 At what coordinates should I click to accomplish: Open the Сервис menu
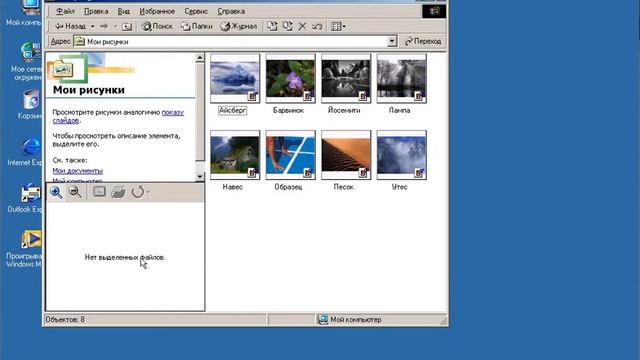point(196,11)
